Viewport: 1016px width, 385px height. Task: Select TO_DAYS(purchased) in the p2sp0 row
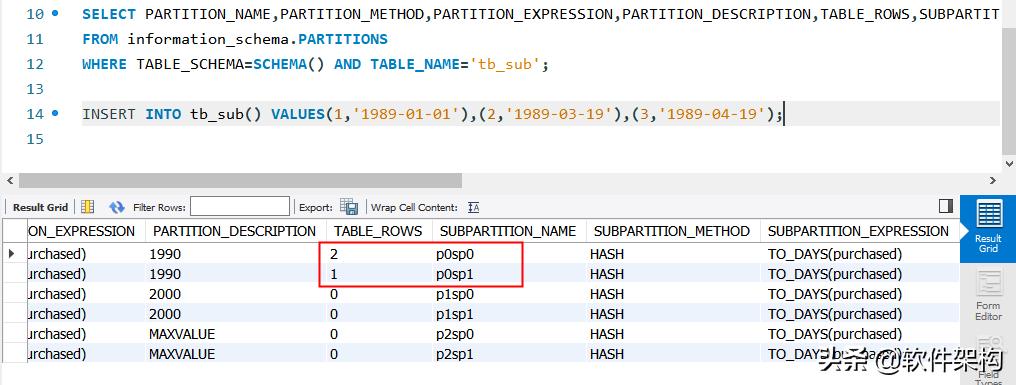(x=835, y=334)
